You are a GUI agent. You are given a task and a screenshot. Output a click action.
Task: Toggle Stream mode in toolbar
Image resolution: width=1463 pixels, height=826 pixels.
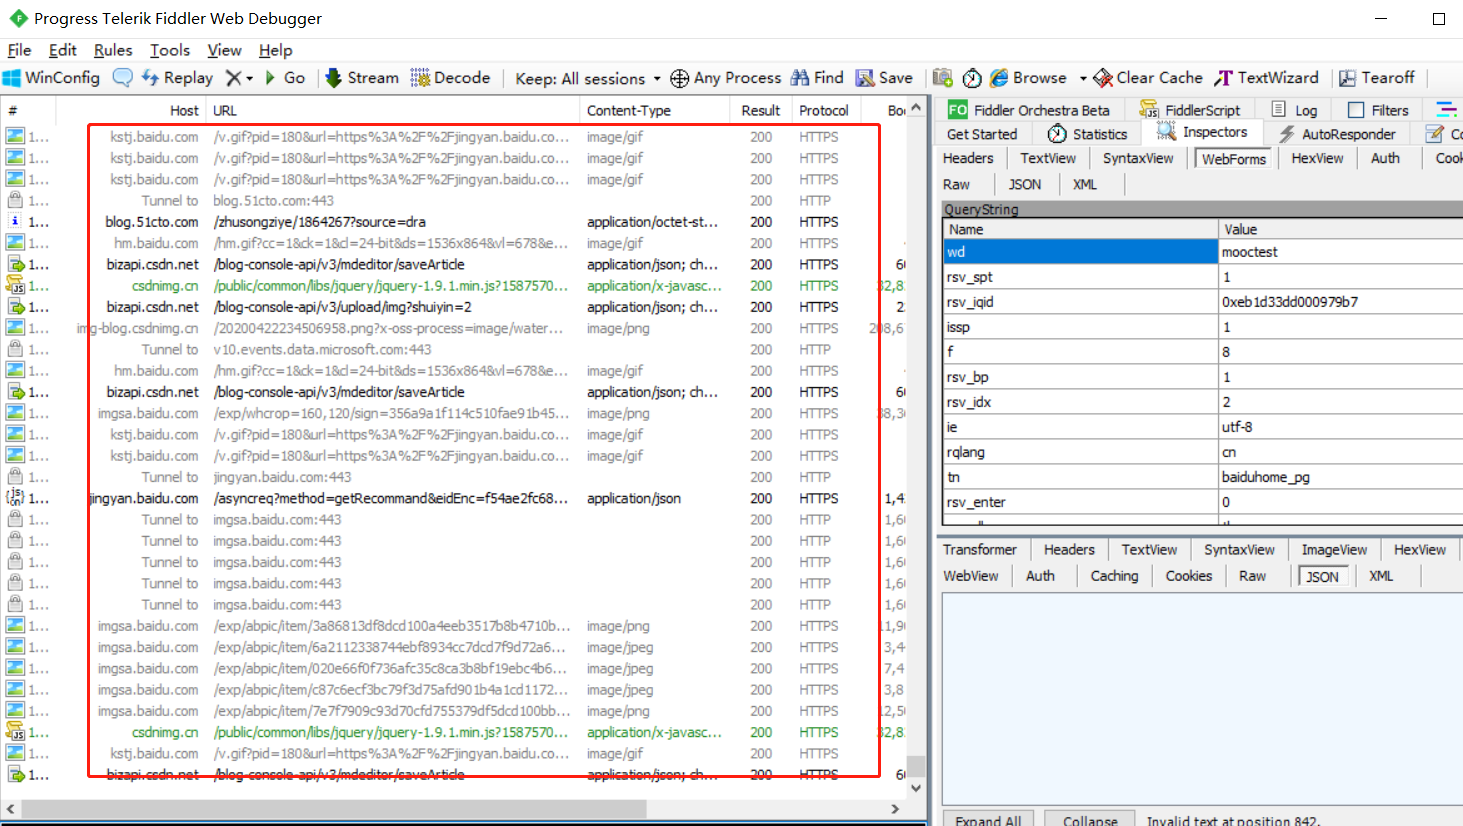pyautogui.click(x=361, y=78)
